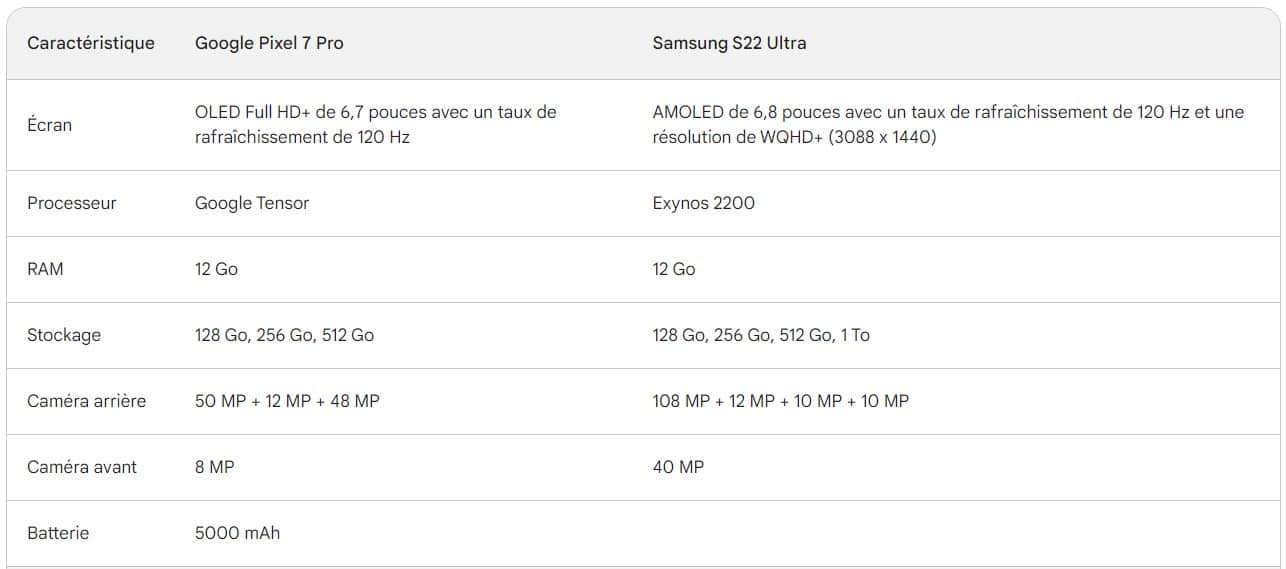Click the Caméra arrière row label
1286x569 pixels.
(x=87, y=401)
